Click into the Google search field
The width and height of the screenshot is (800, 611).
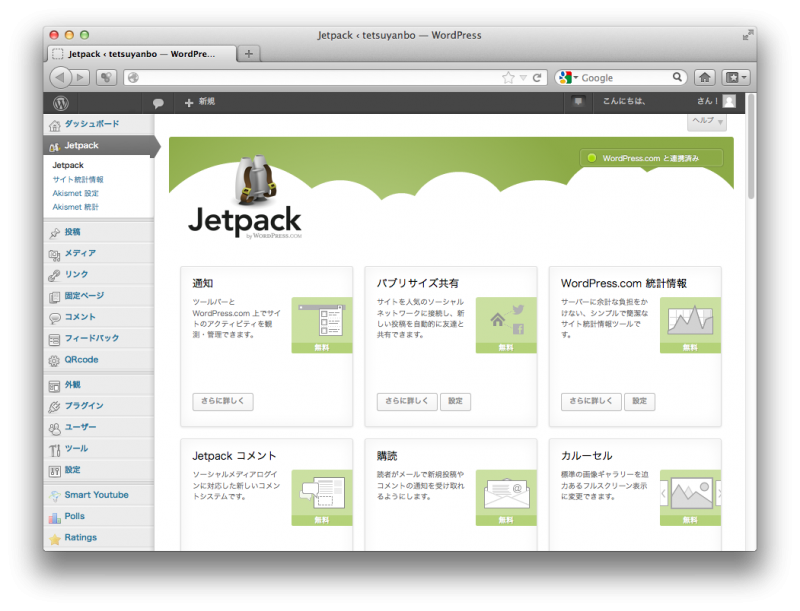(x=625, y=78)
